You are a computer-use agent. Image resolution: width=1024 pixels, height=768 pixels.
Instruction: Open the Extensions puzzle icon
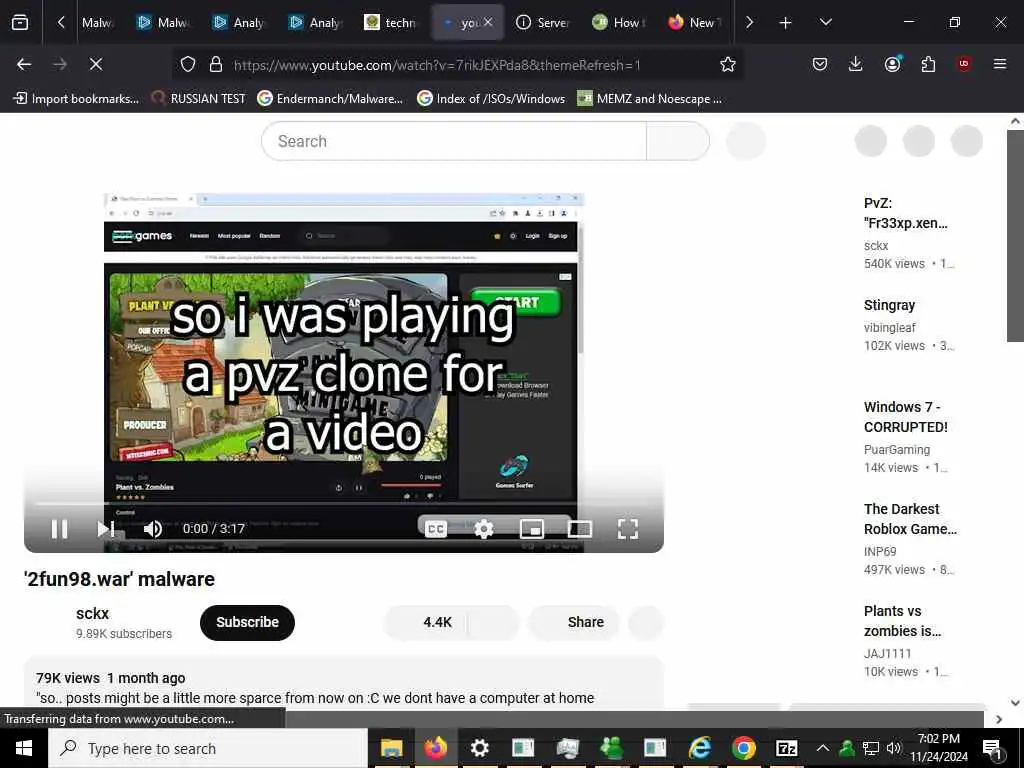coord(928,64)
